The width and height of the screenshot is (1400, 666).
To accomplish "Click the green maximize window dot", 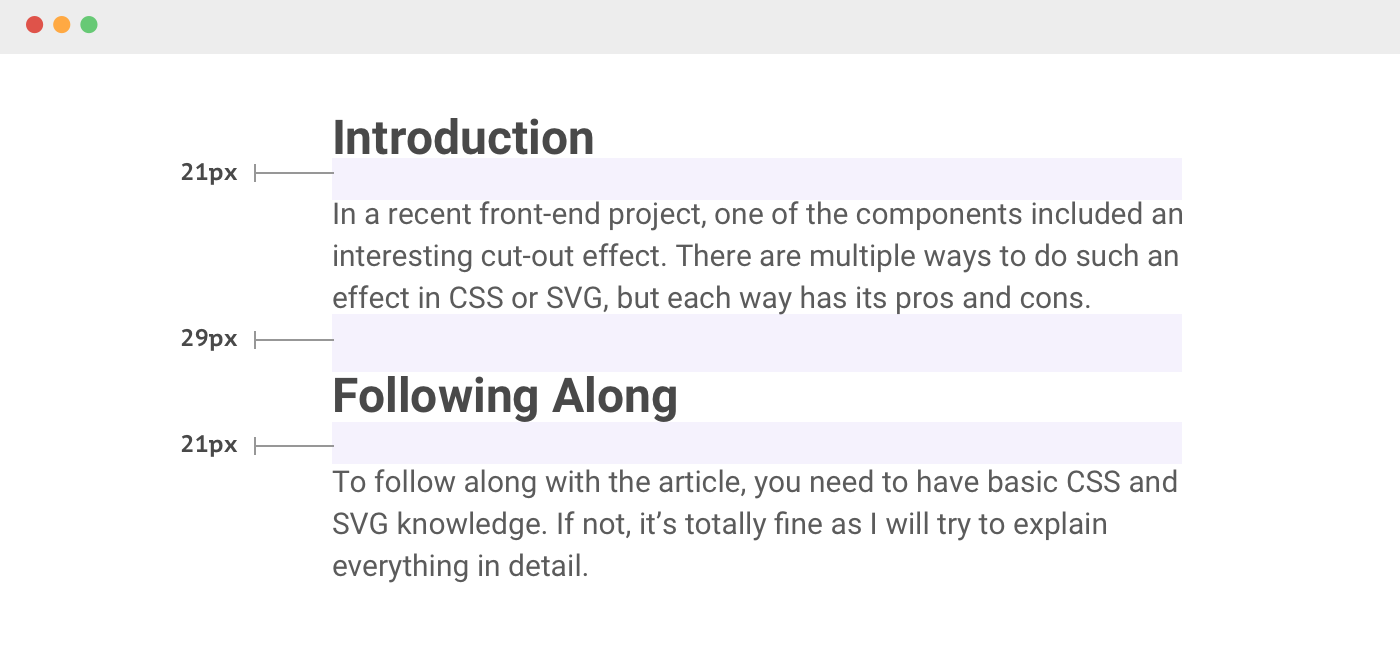I will [x=89, y=25].
